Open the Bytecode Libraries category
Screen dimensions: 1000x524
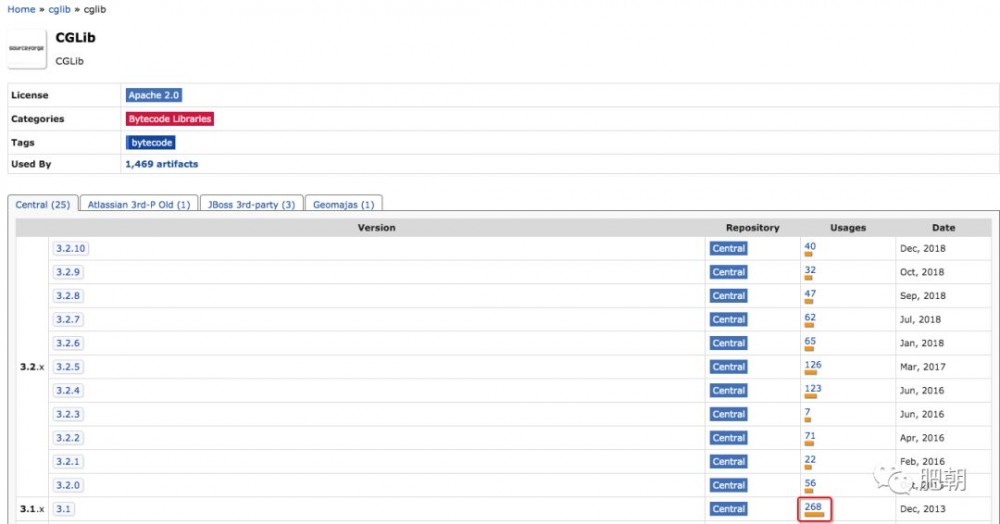pyautogui.click(x=170, y=119)
